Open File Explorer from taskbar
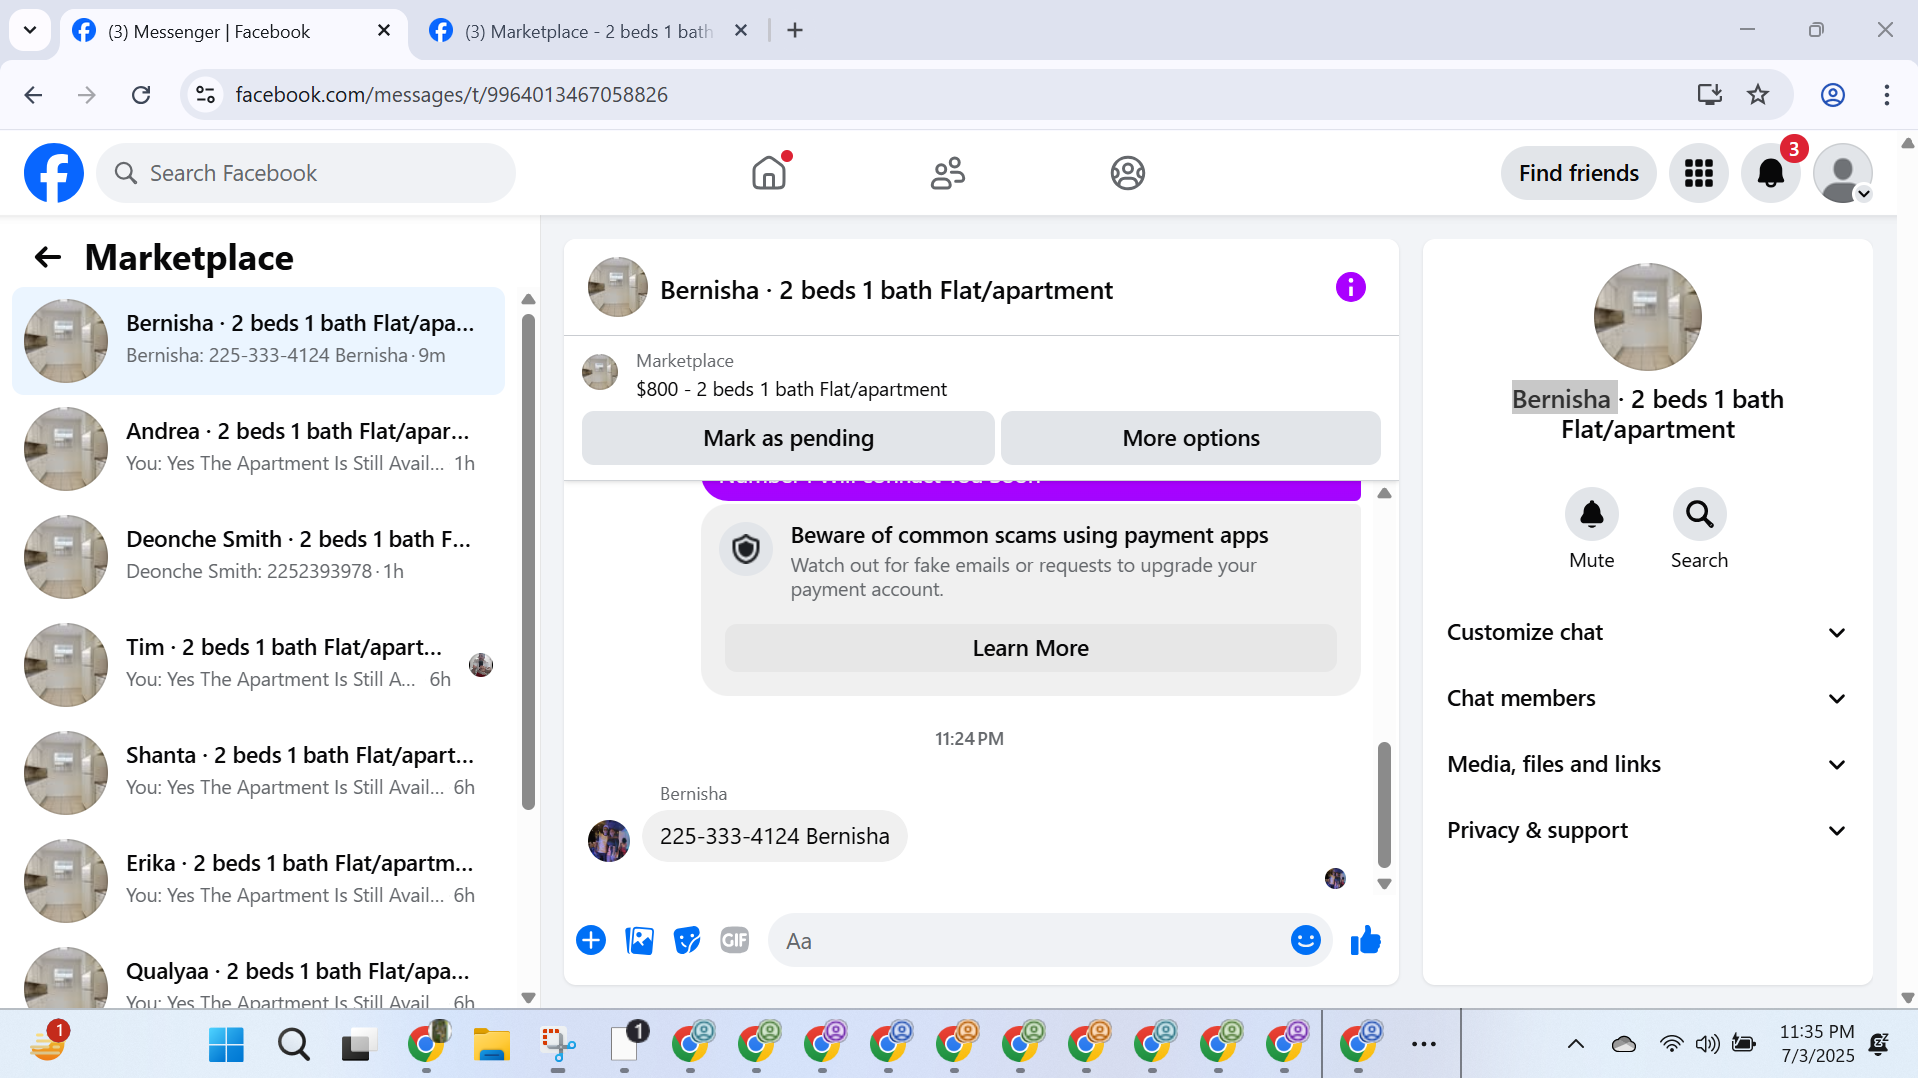 (x=491, y=1044)
